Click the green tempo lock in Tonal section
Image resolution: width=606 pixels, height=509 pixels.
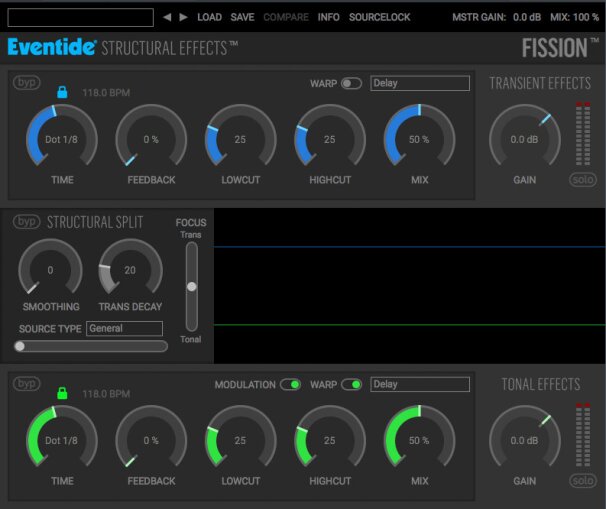[x=61, y=393]
